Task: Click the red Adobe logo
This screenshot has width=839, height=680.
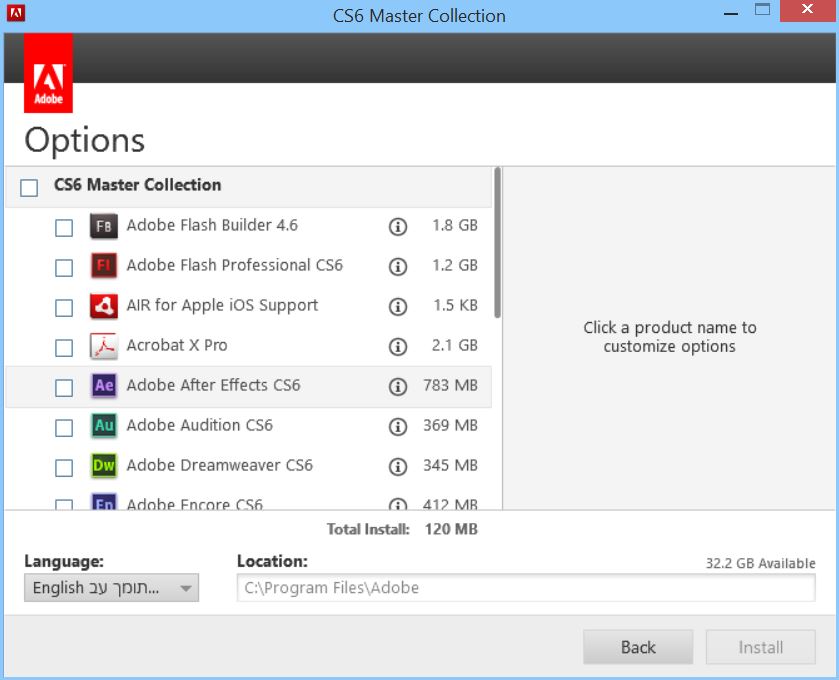Action: [48, 73]
